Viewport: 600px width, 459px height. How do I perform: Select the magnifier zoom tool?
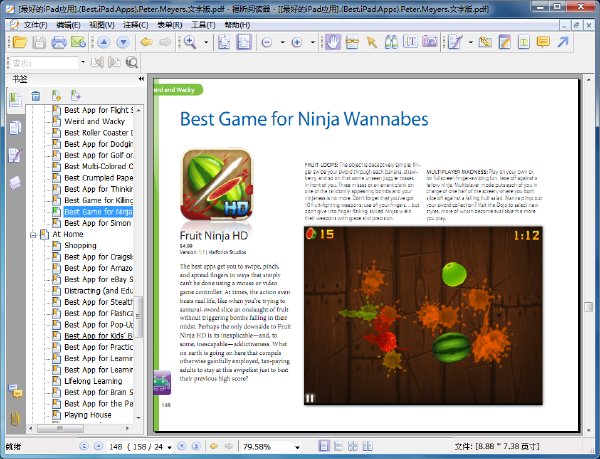[190, 42]
